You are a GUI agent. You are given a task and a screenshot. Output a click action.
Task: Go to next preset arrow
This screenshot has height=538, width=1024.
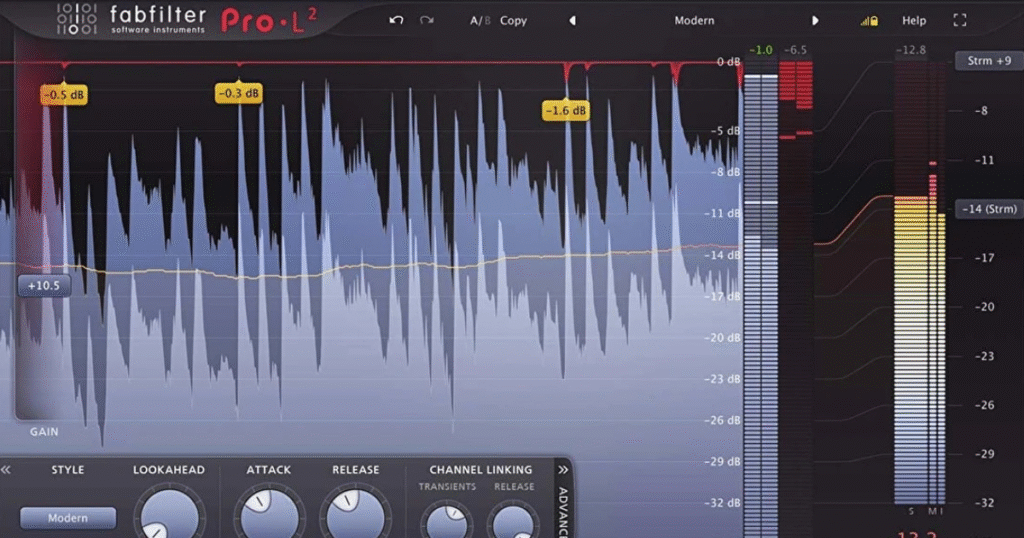click(x=815, y=21)
